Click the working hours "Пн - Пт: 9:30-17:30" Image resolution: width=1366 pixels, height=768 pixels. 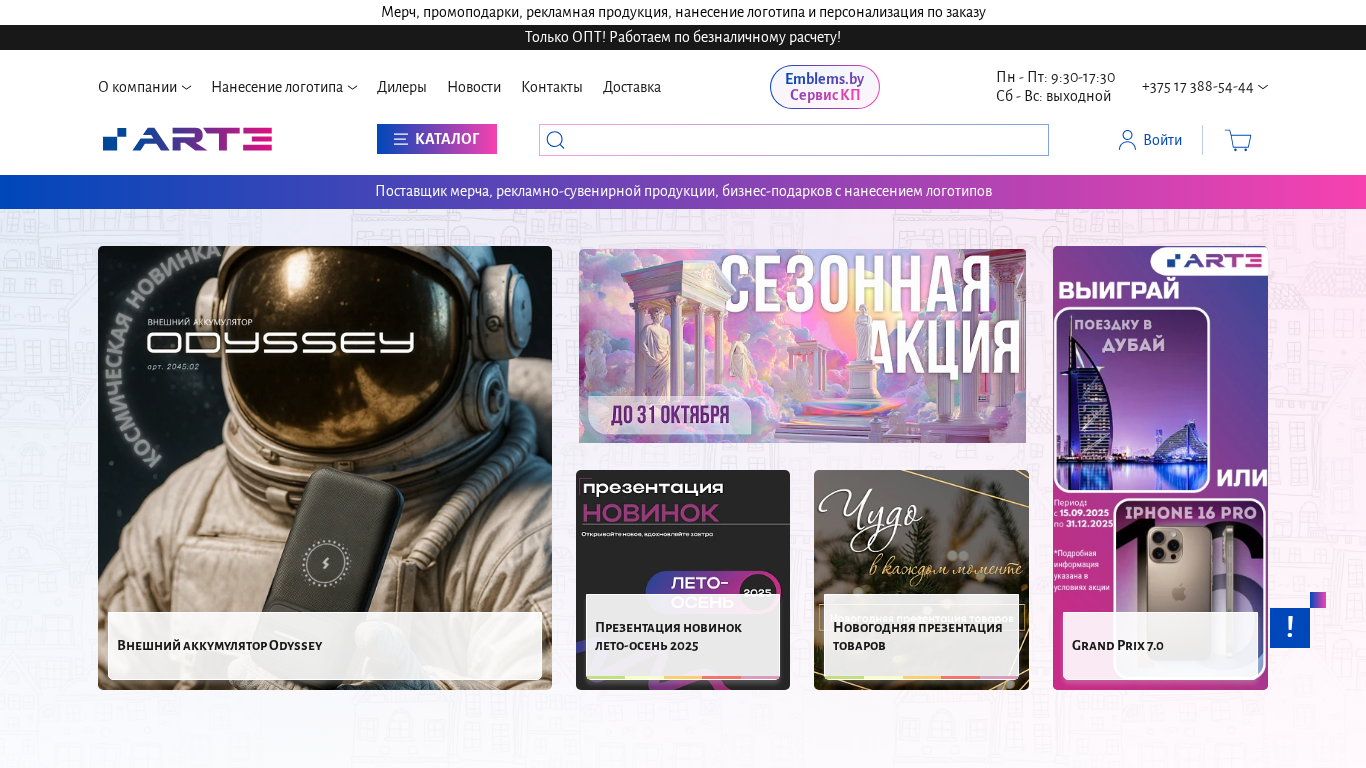1056,77
